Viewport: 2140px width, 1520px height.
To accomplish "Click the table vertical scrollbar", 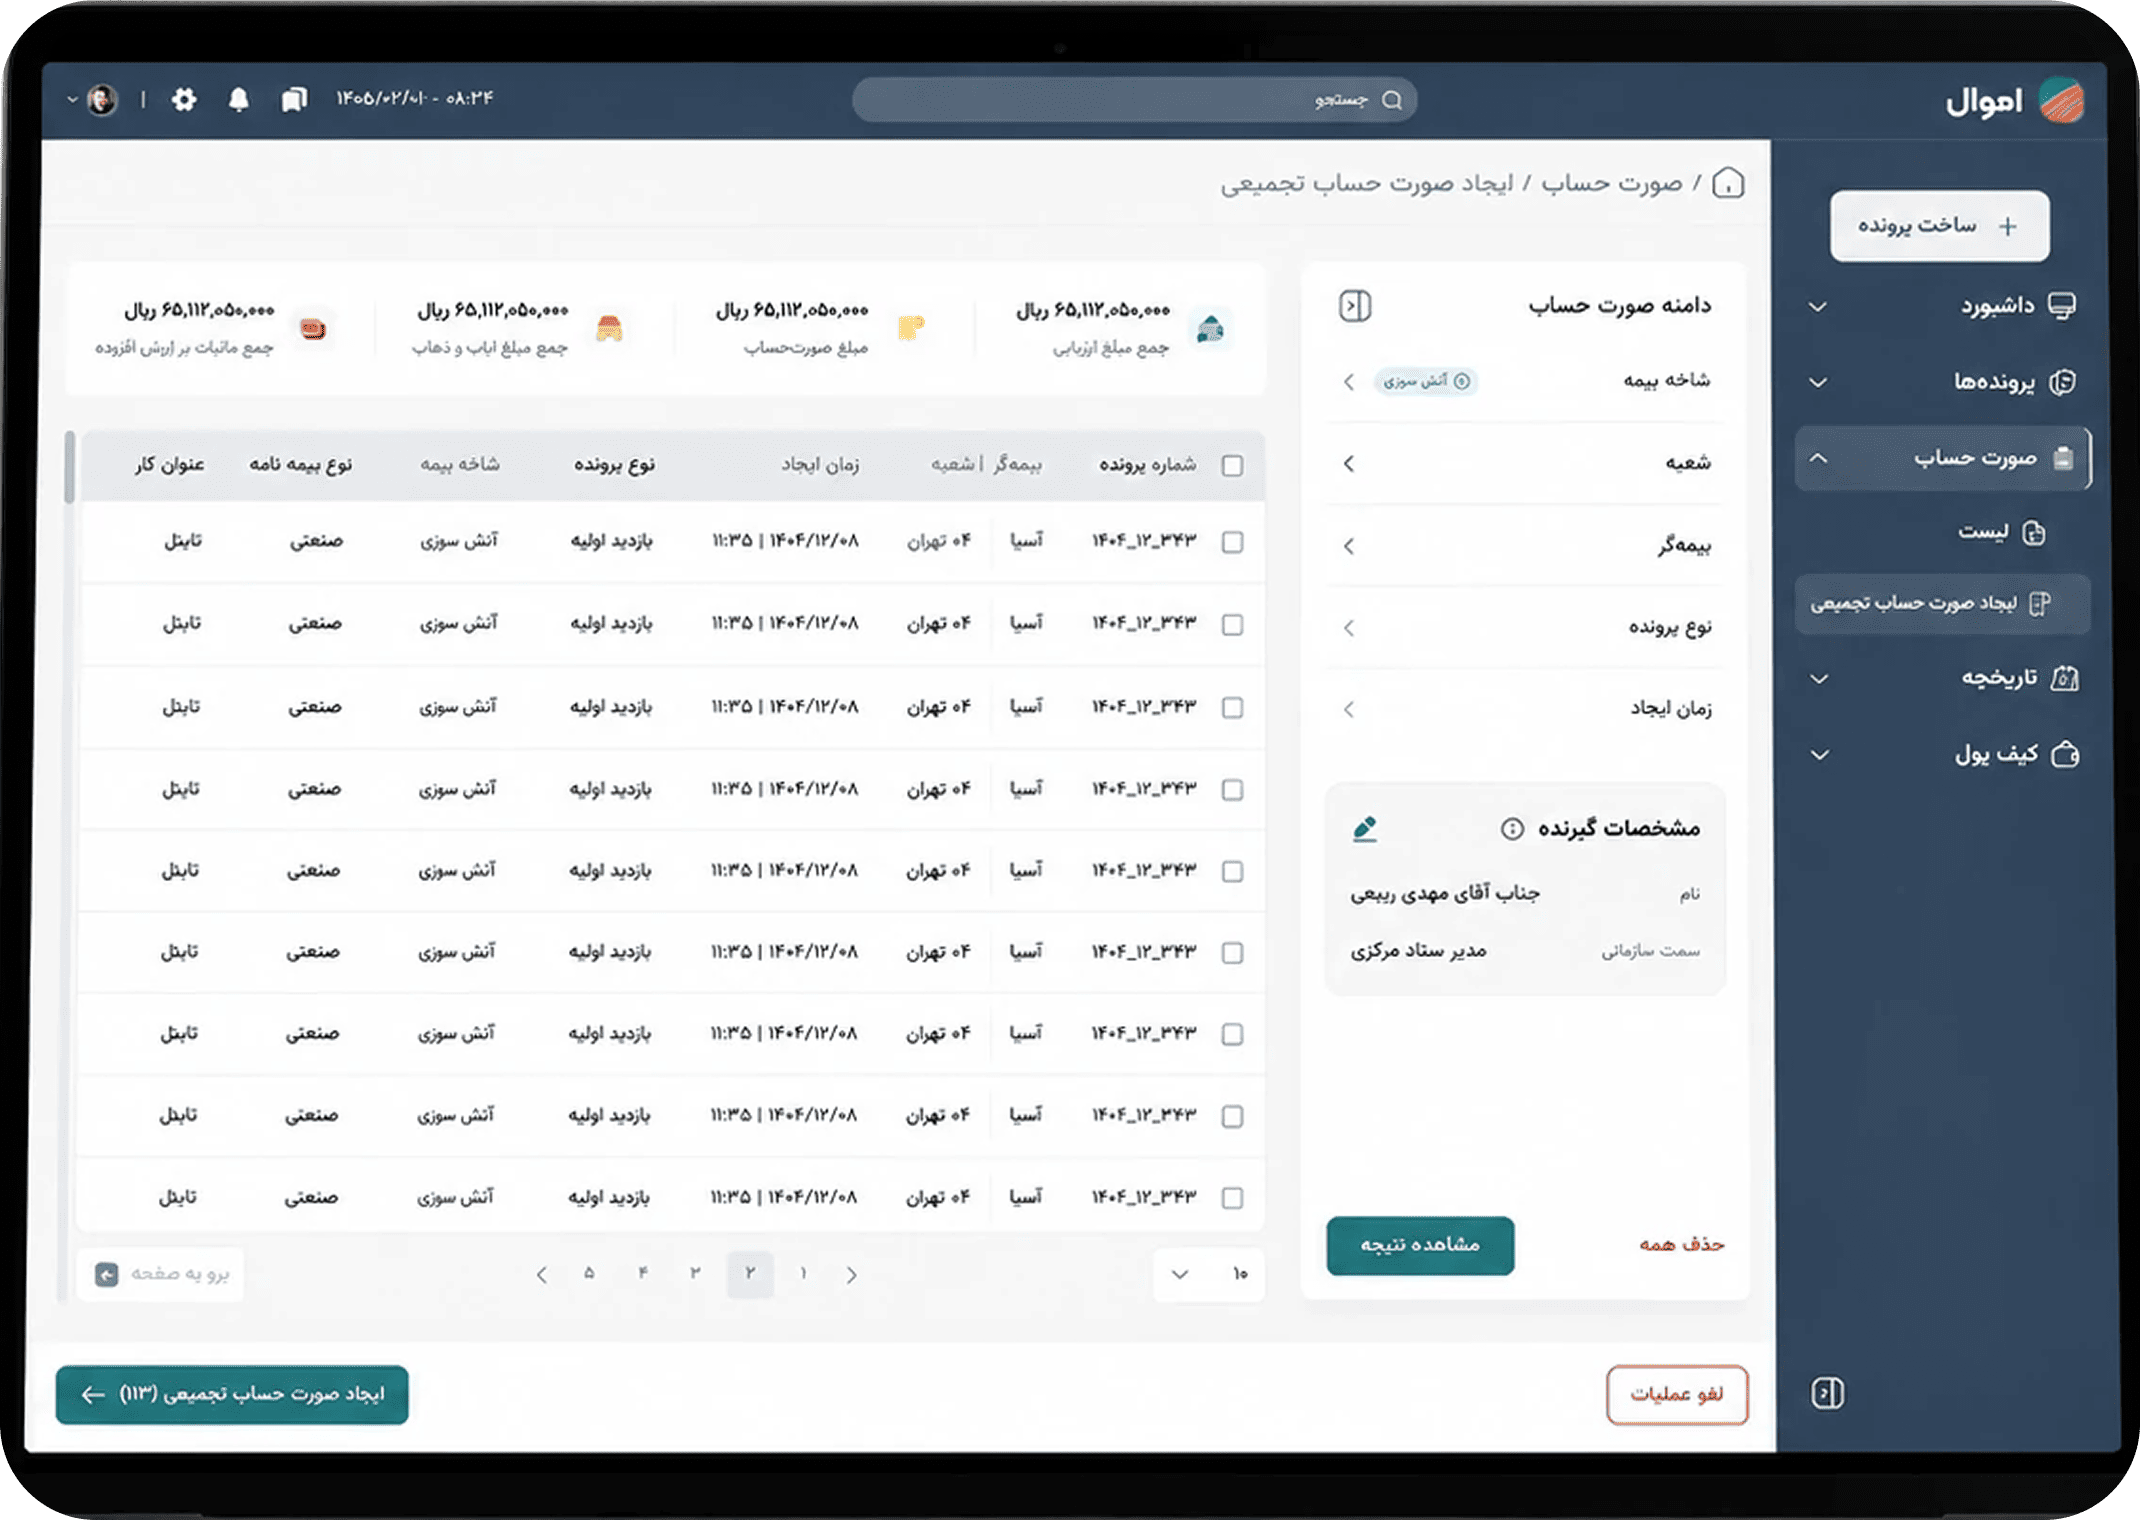I will point(69,466).
